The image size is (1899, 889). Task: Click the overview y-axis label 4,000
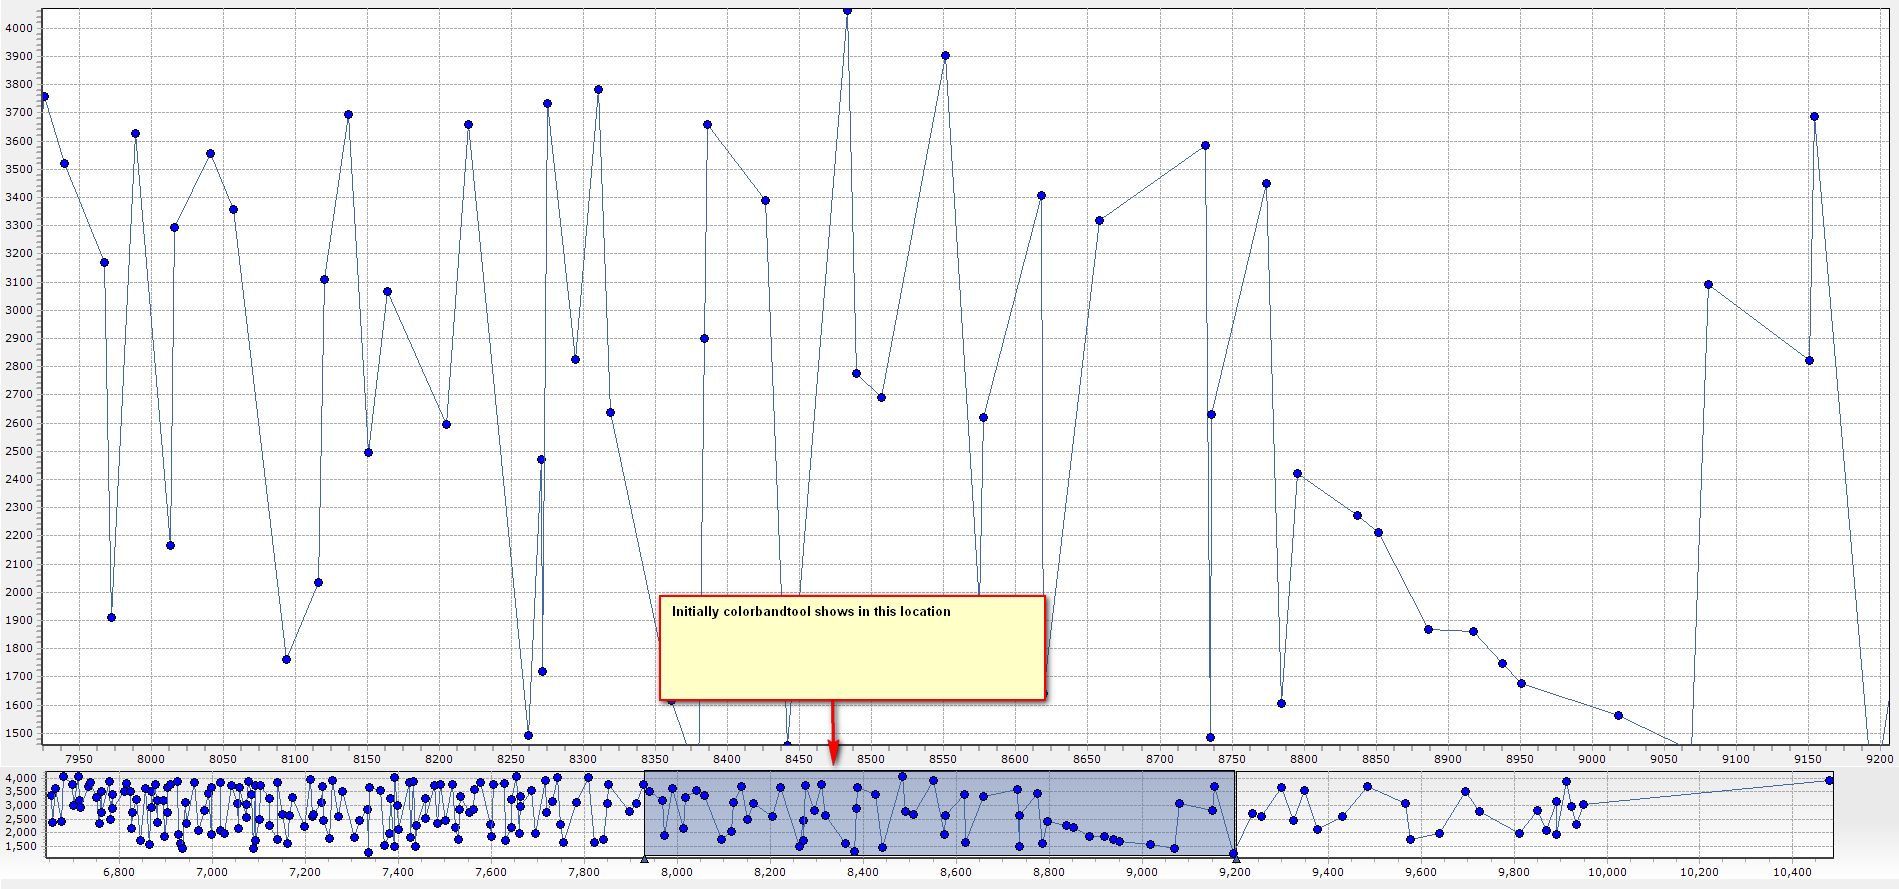coord(20,778)
